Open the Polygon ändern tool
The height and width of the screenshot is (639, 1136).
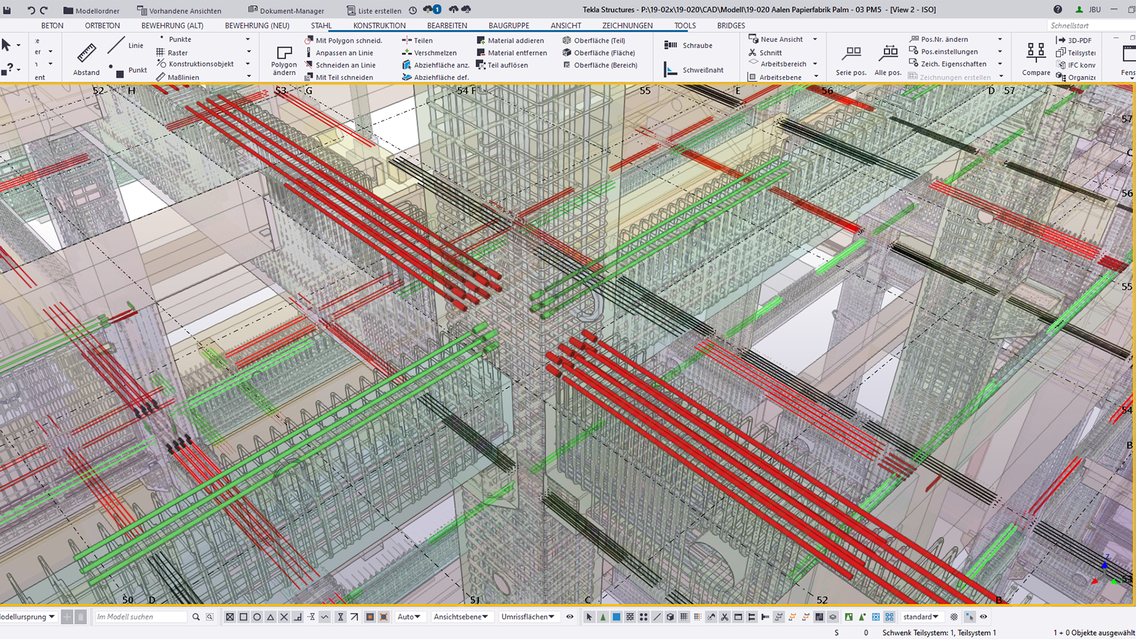pos(284,59)
